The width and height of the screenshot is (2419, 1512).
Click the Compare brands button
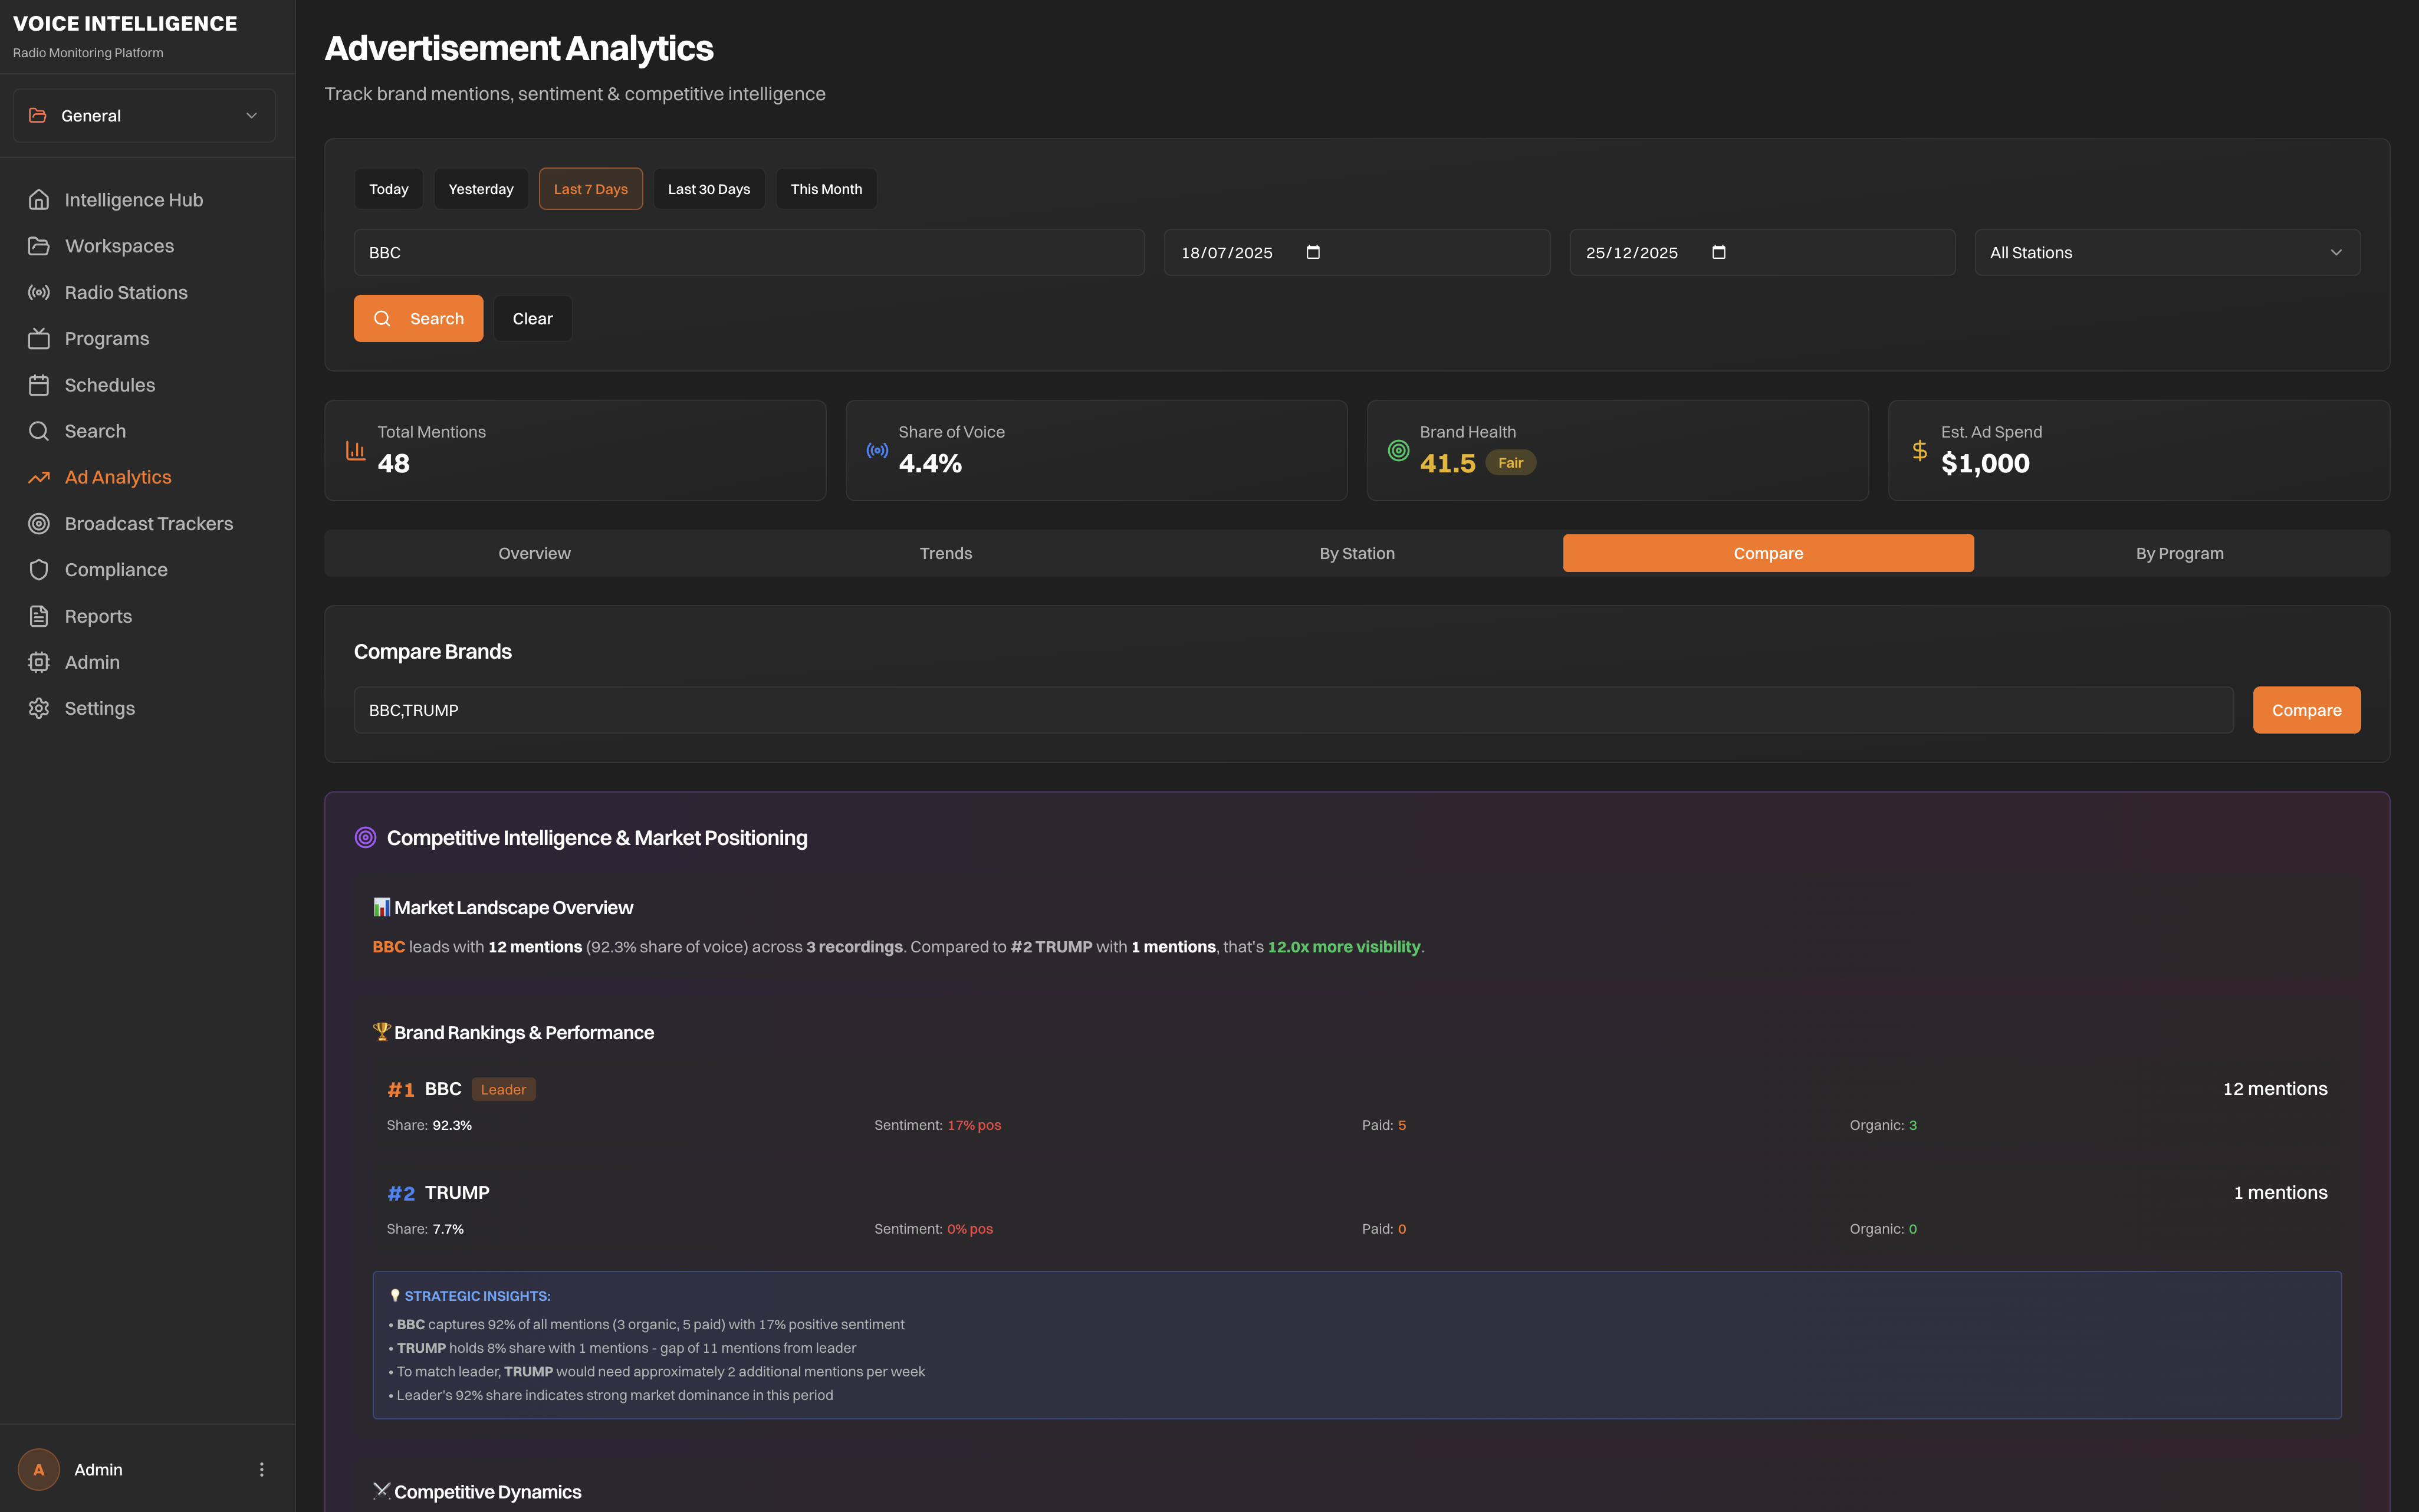pos(2305,710)
